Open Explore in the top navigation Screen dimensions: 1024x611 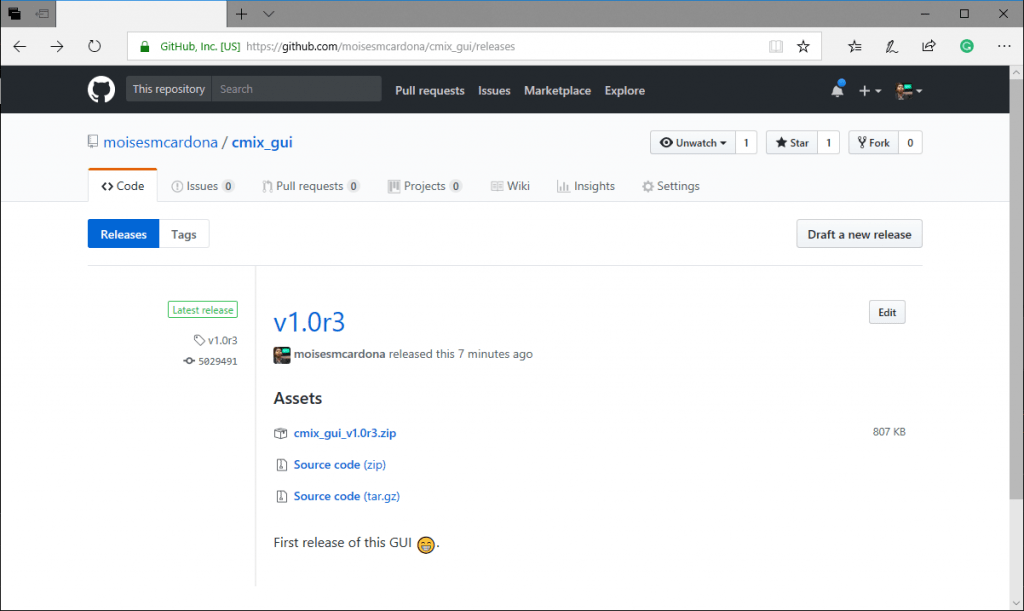(x=625, y=91)
